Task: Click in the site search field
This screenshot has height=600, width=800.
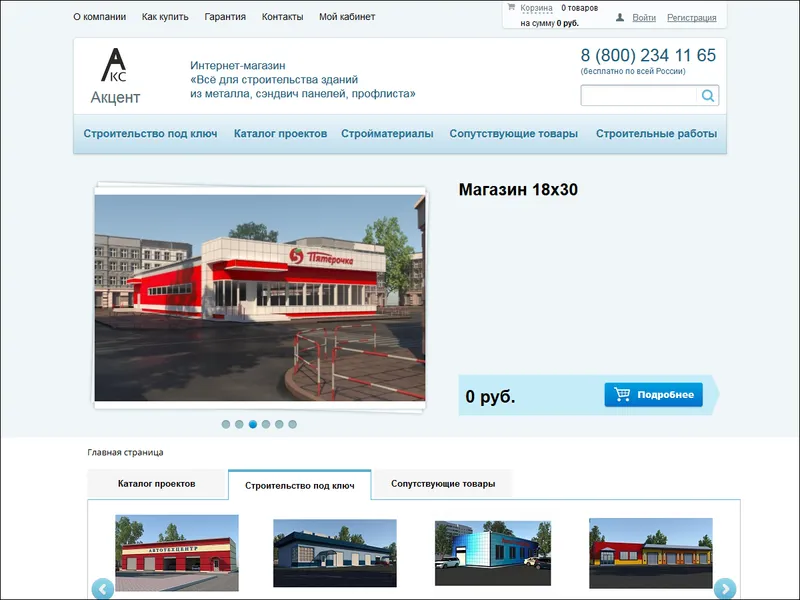Action: coord(639,95)
